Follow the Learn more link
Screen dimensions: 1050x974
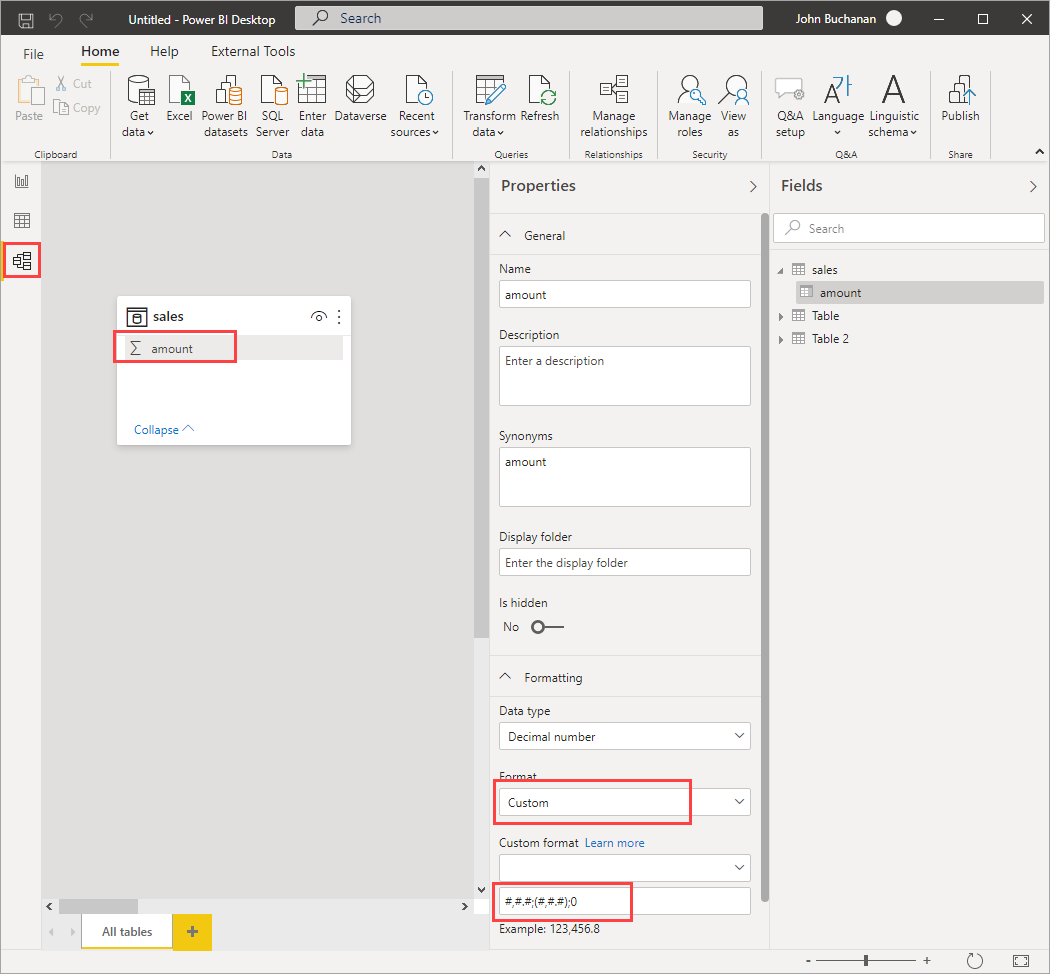(x=615, y=843)
